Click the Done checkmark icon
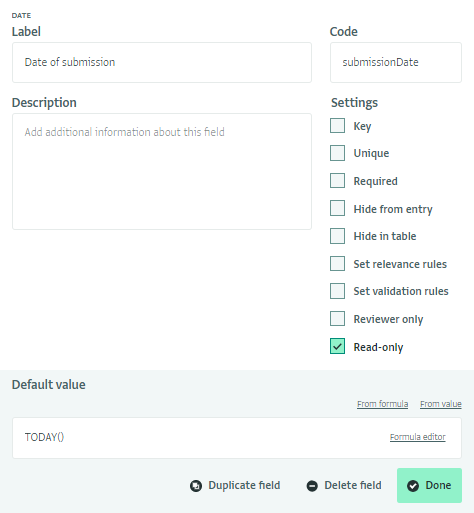Image resolution: width=474 pixels, height=513 pixels. click(413, 486)
